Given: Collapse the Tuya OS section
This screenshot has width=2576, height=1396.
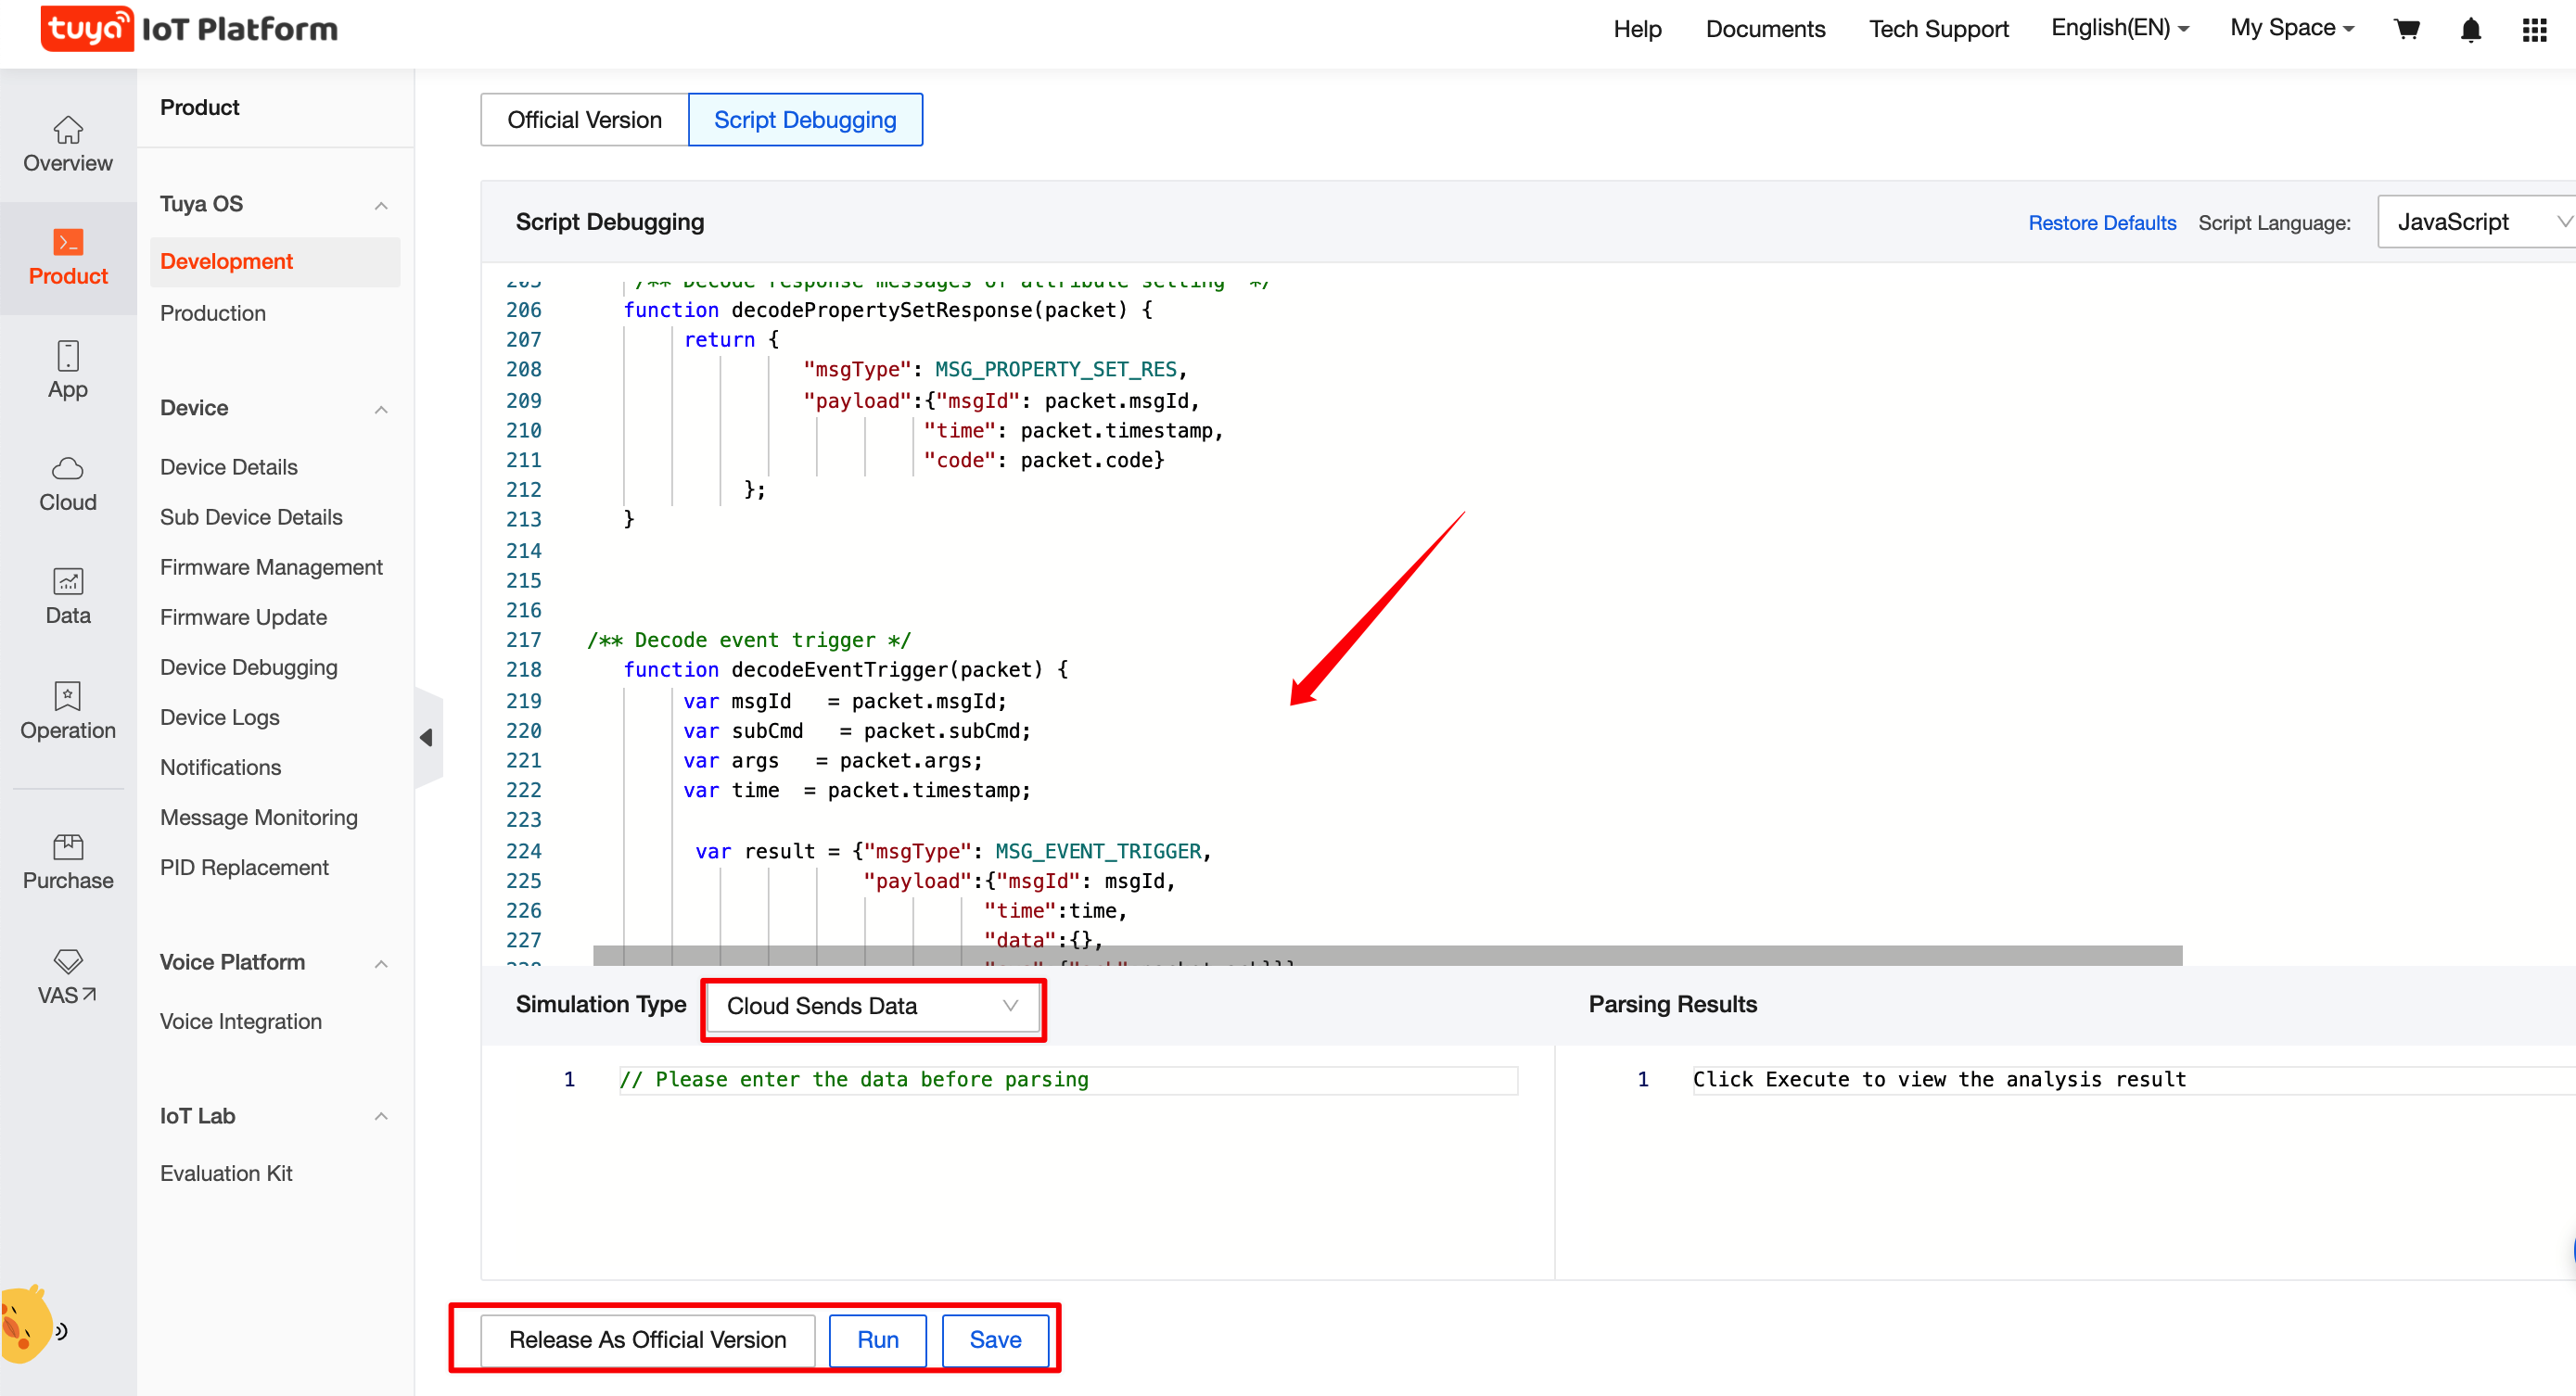Looking at the screenshot, I should click(x=380, y=204).
